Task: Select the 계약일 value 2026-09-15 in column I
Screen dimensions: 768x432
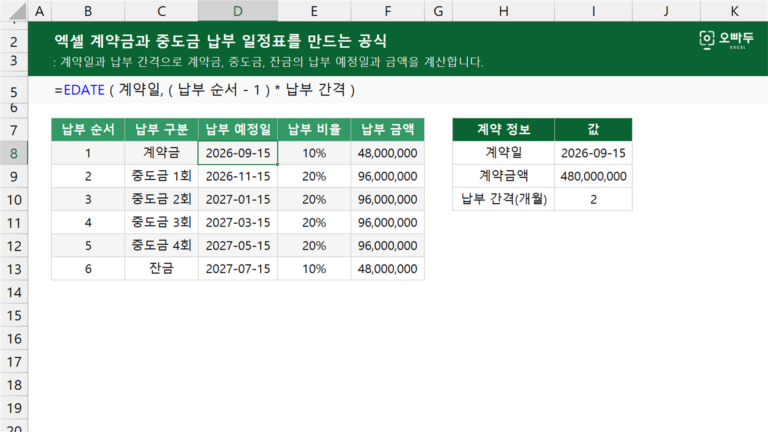Action: pos(593,153)
